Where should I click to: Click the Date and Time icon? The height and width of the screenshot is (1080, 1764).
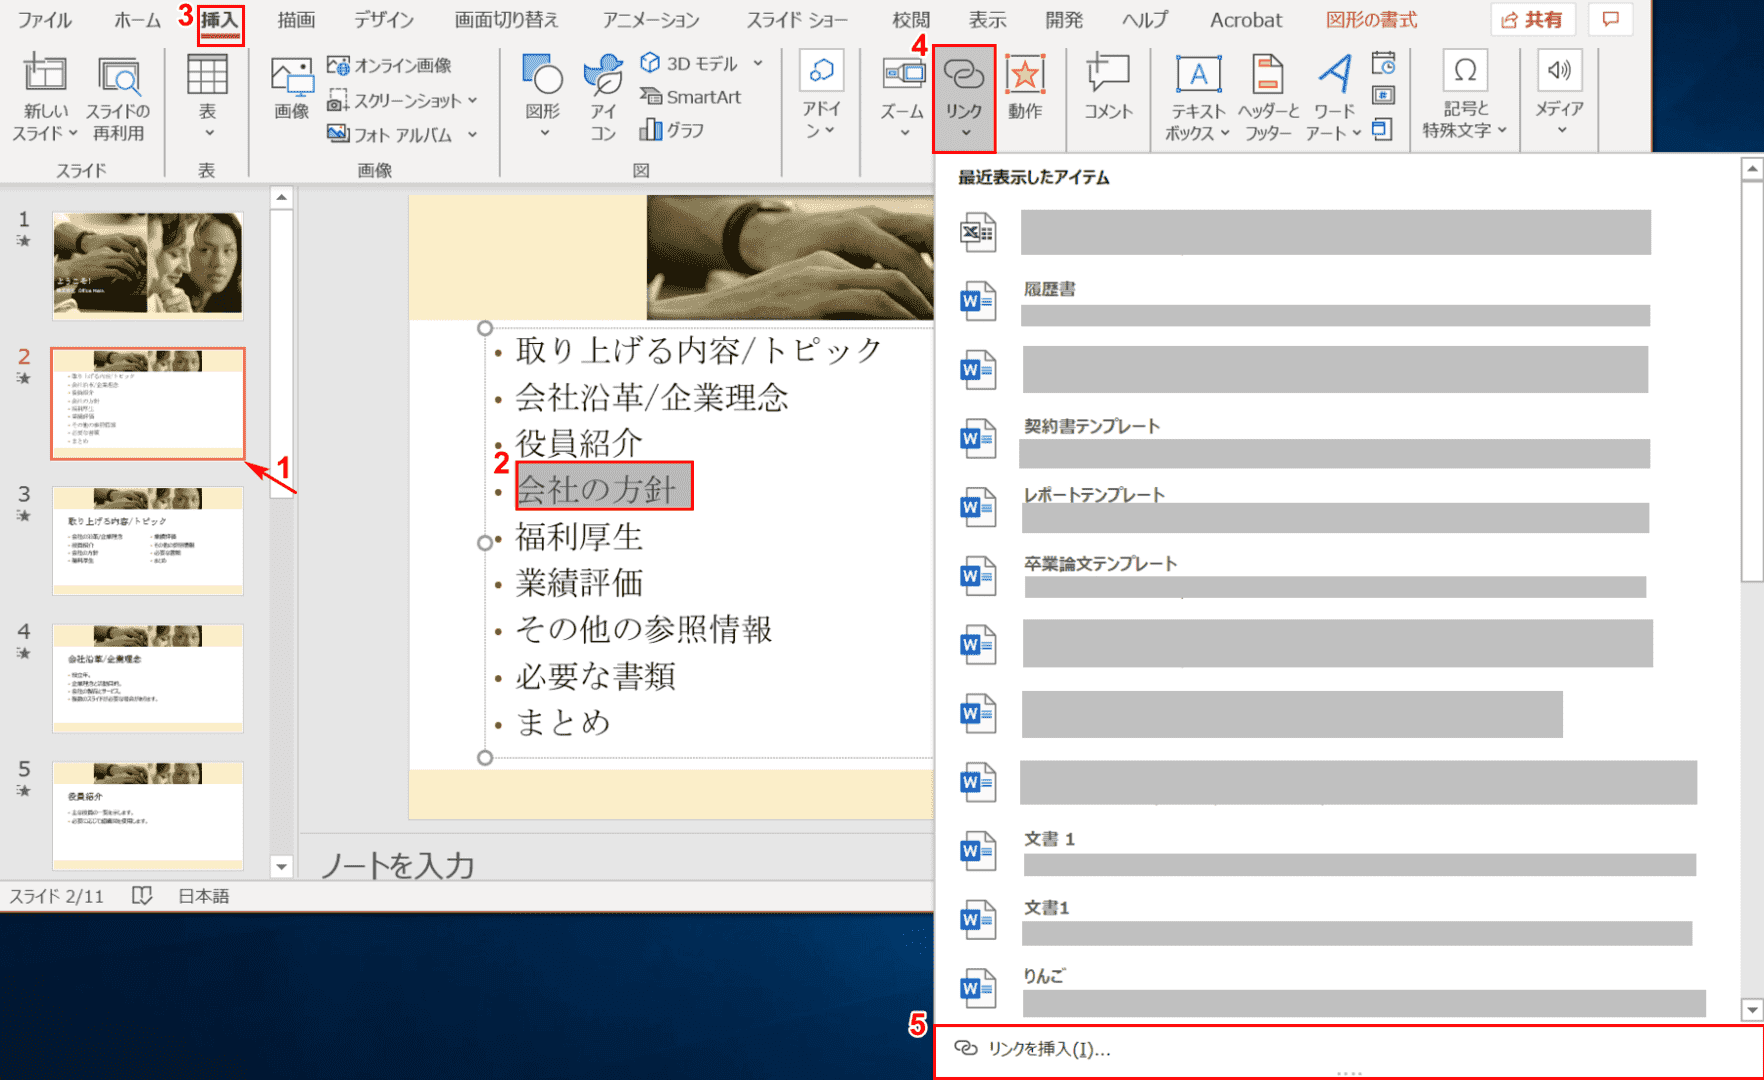pos(1384,64)
